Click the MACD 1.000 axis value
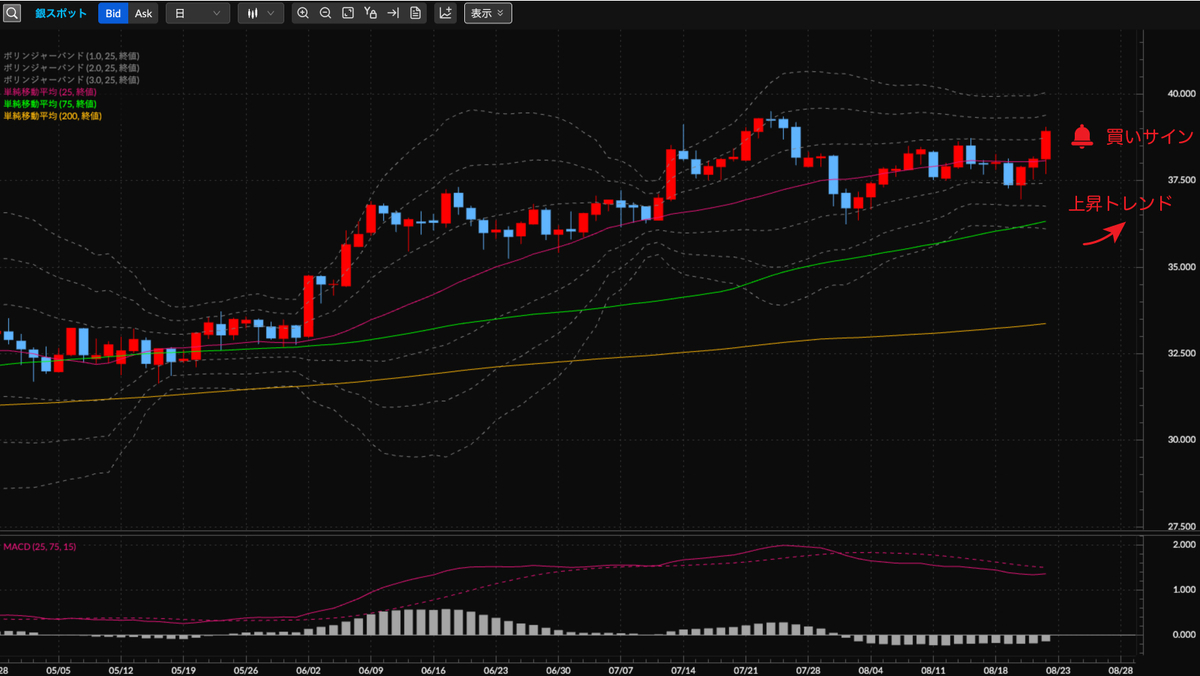The height and width of the screenshot is (676, 1200). point(1183,589)
